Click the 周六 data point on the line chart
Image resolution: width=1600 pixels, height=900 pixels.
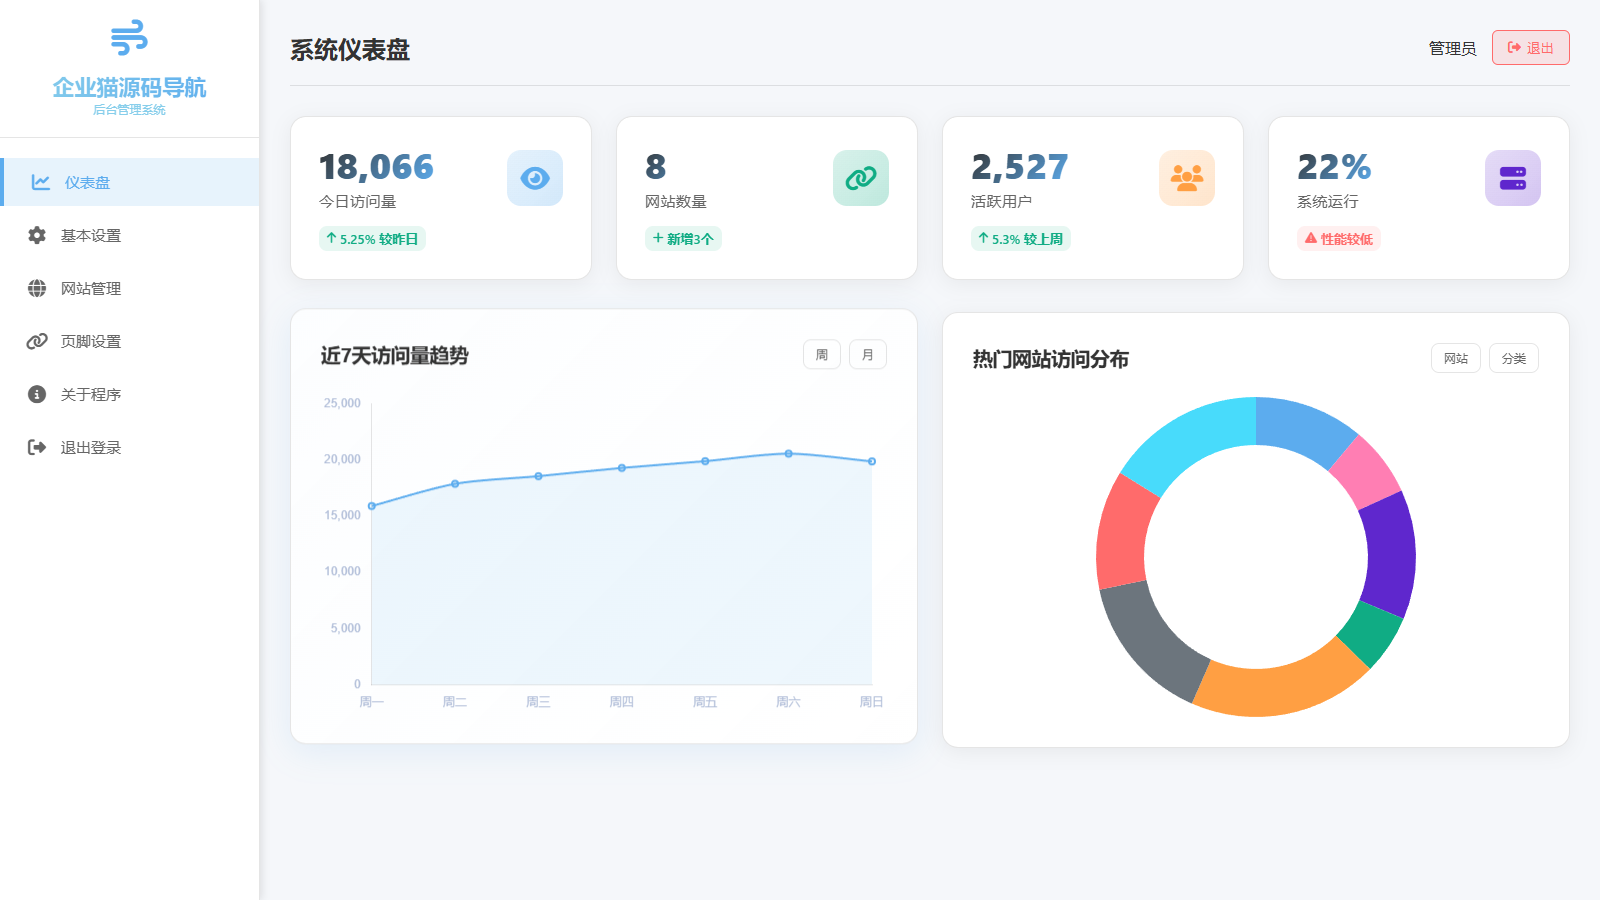pos(789,454)
